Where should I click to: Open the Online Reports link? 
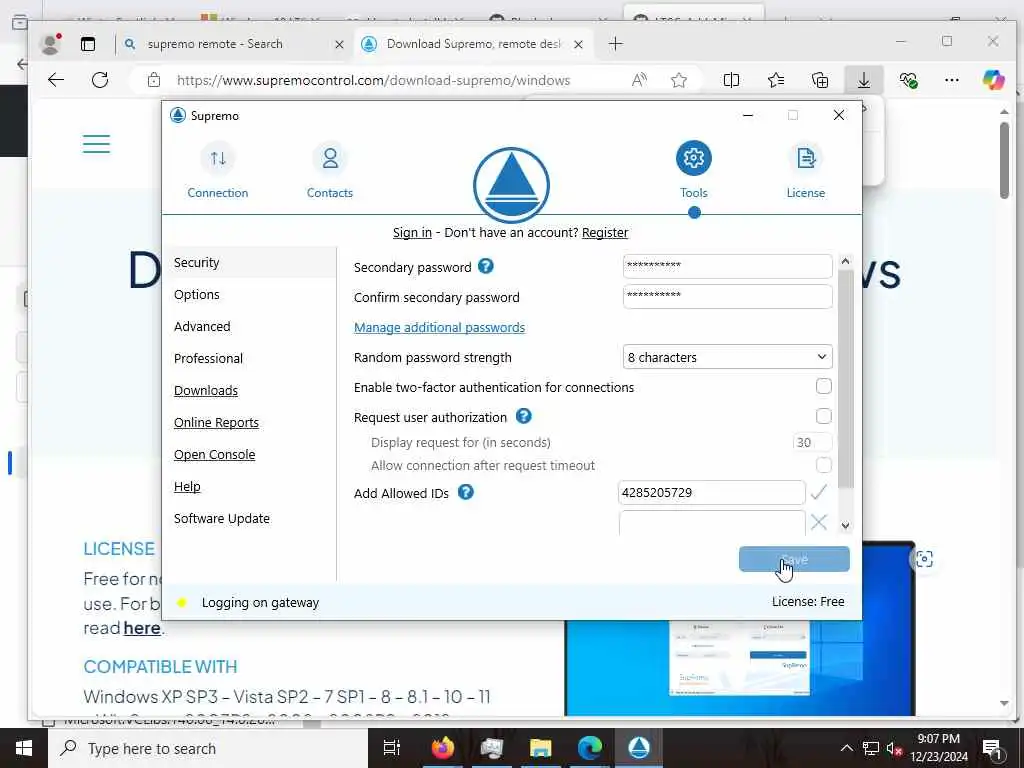point(216,423)
